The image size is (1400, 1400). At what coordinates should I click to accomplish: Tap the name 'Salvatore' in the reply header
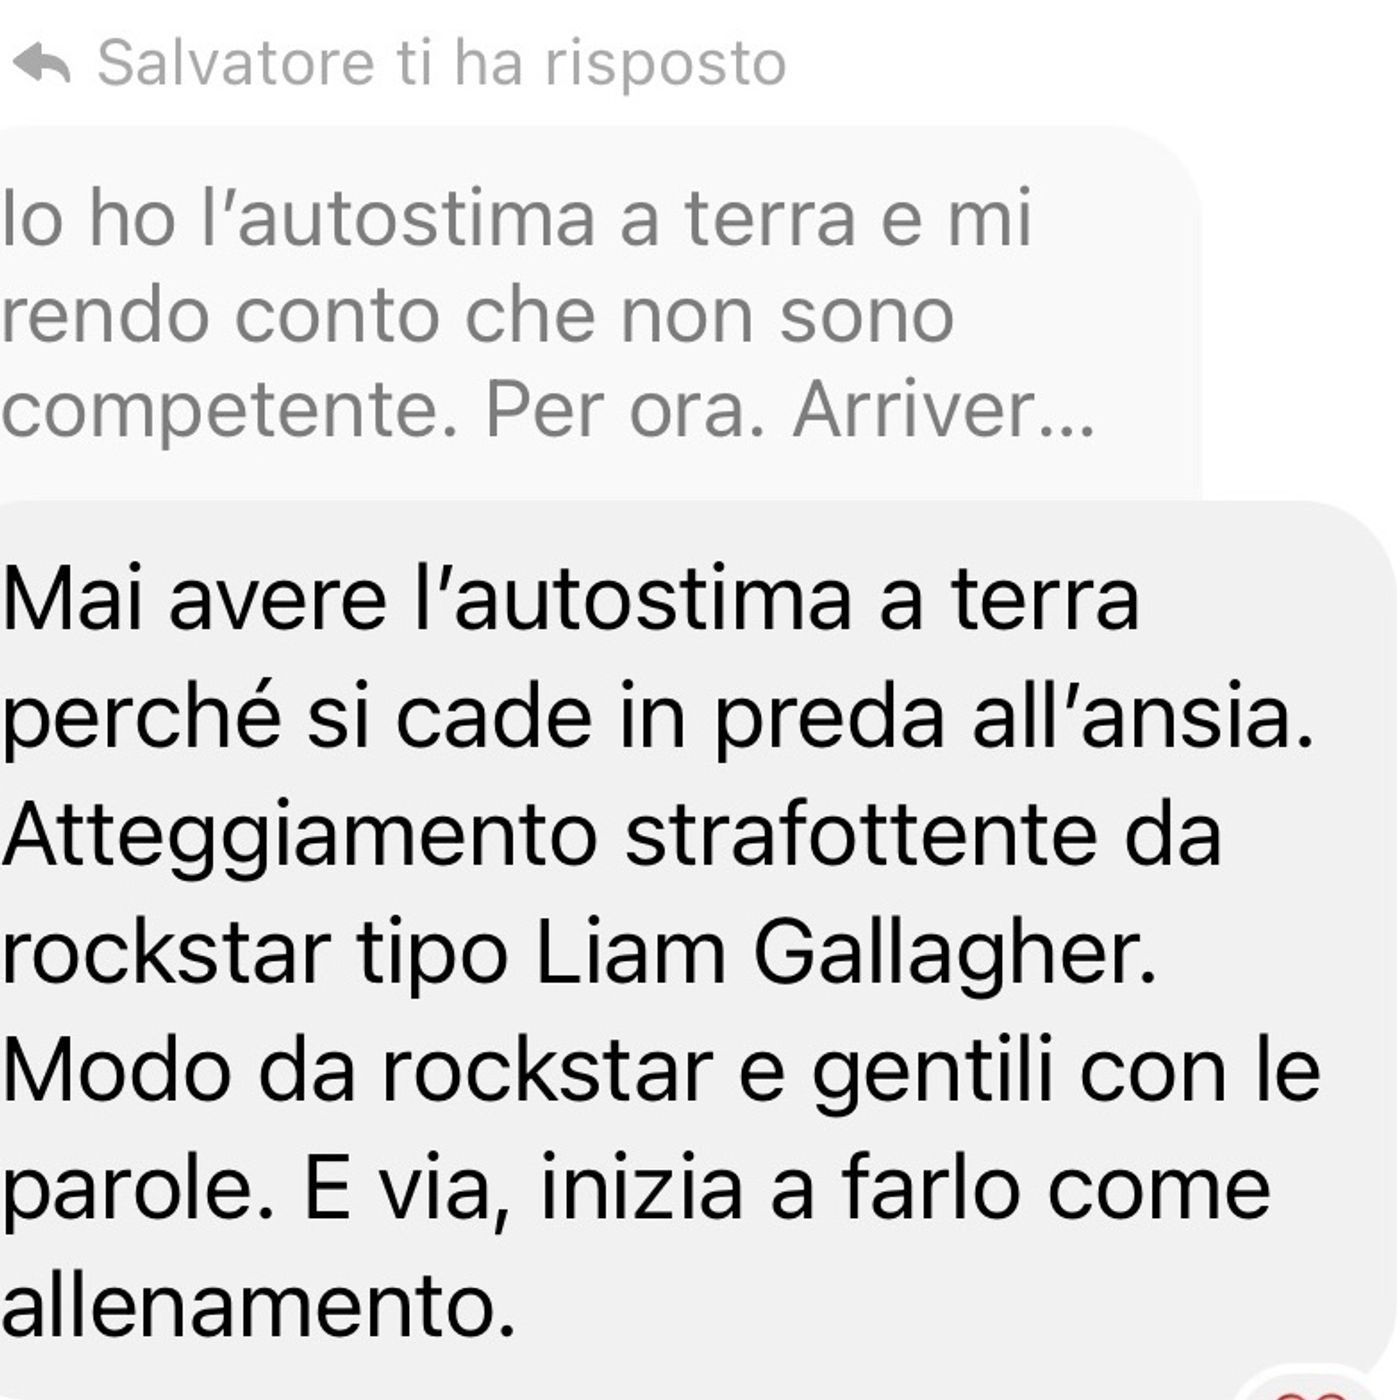[x=236, y=63]
